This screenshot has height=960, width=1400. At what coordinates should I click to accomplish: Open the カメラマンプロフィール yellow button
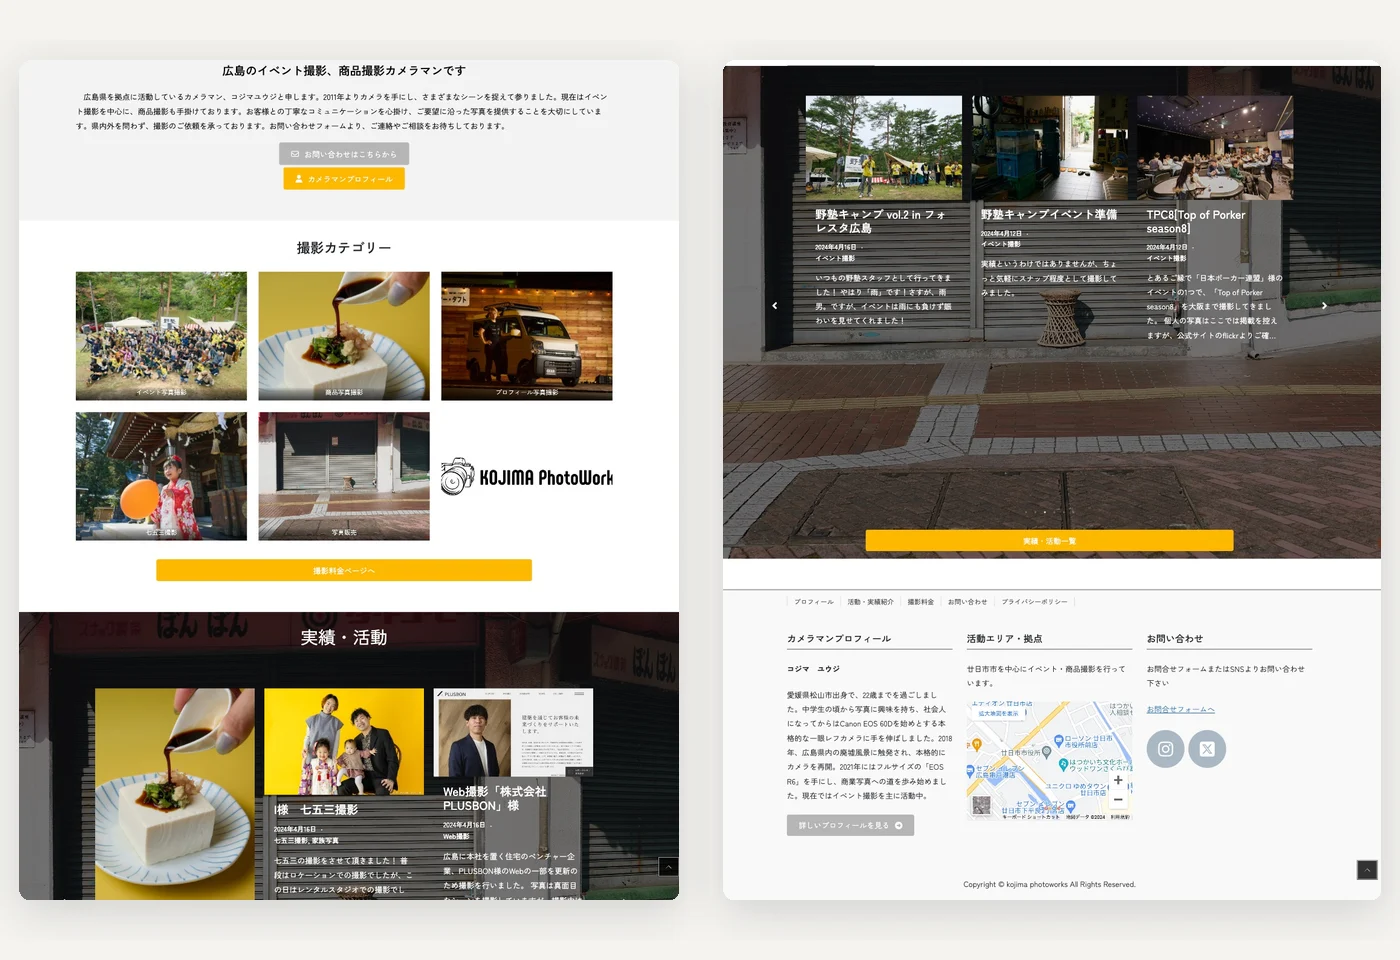pos(344,179)
